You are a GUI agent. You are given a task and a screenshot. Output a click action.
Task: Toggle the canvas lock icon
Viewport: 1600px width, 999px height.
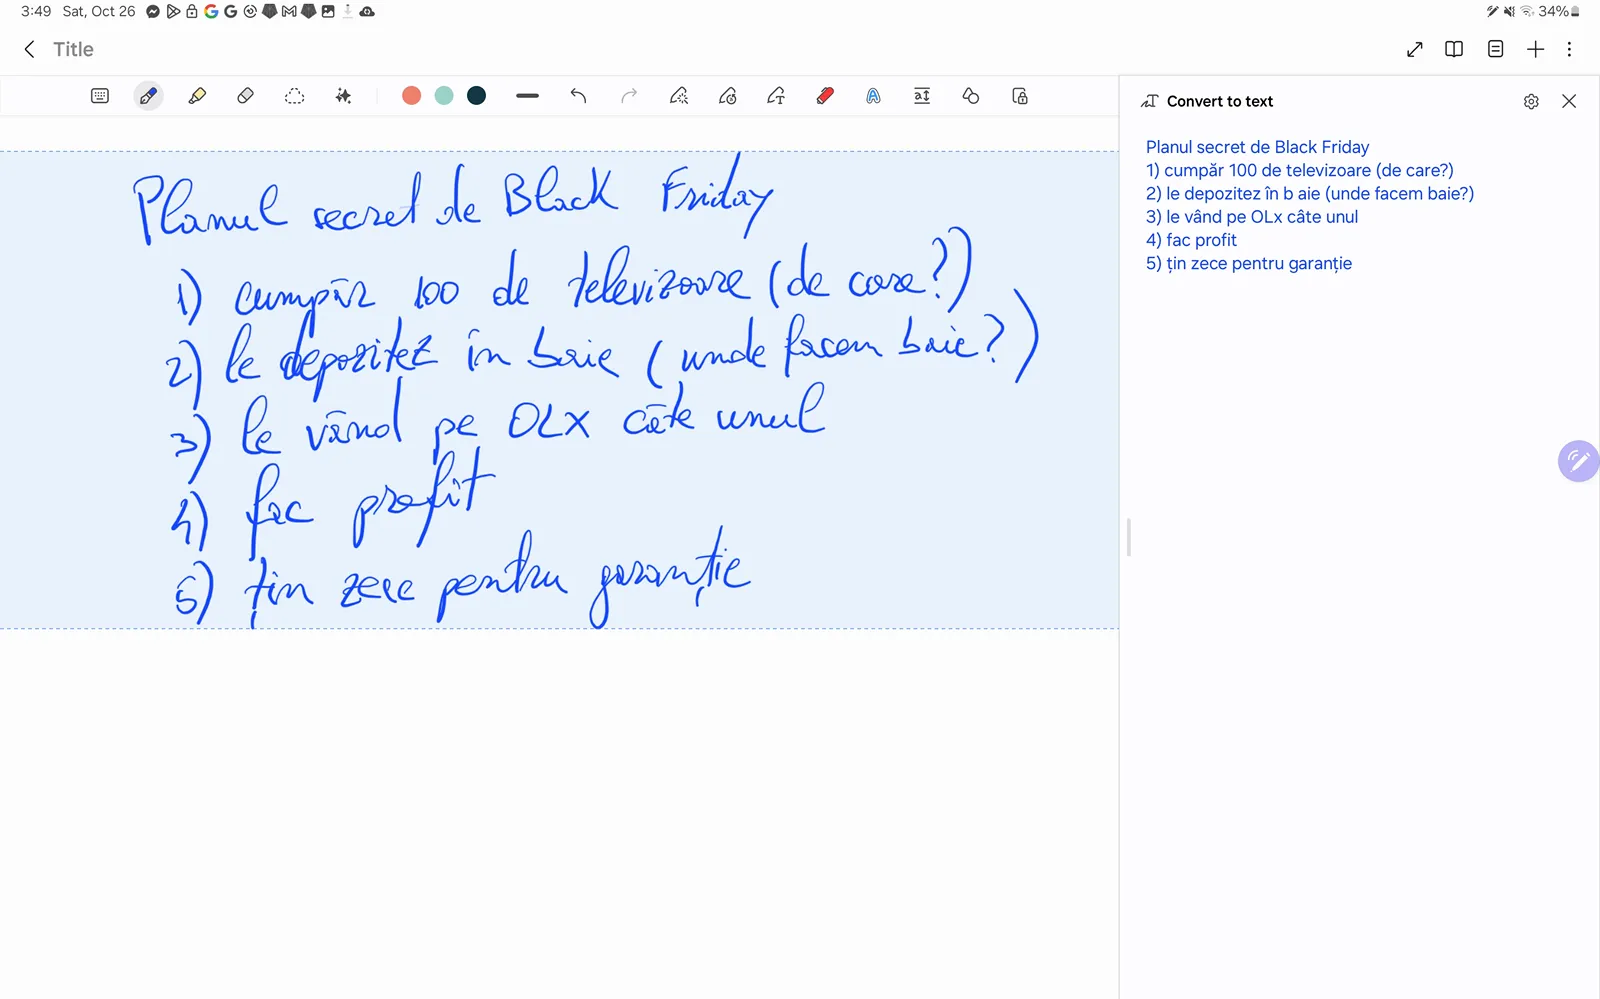click(1020, 96)
